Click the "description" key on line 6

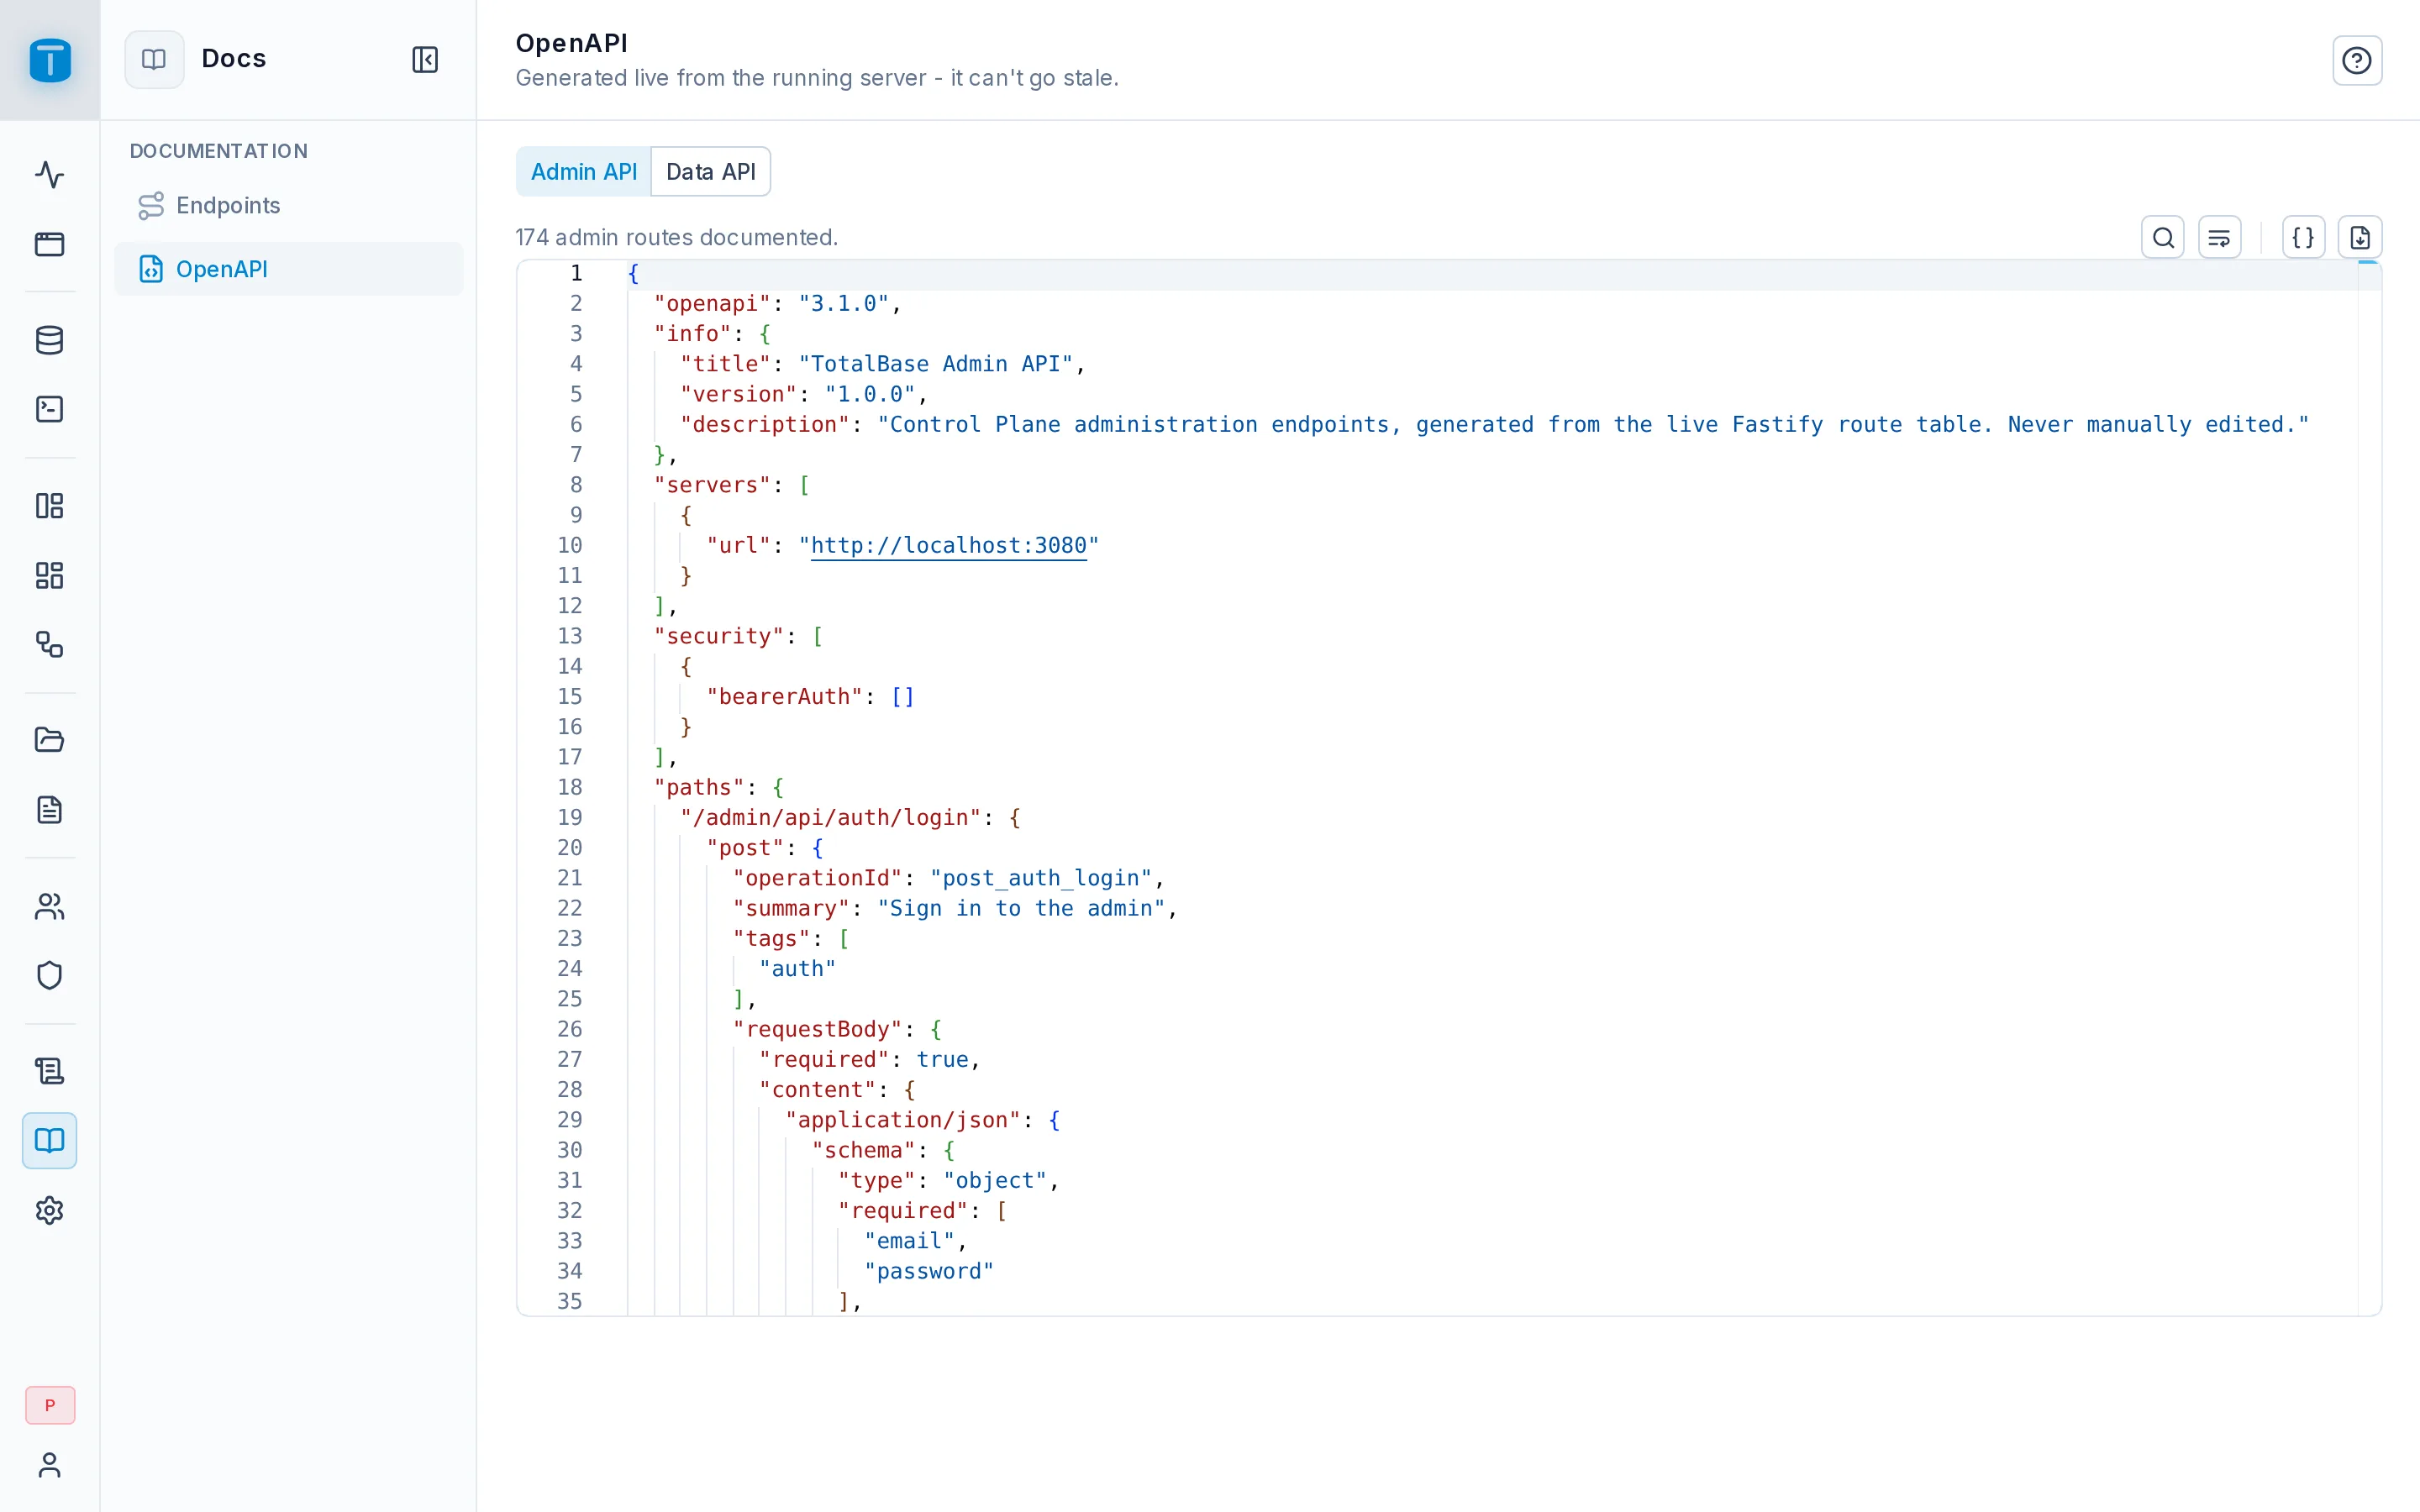tap(765, 424)
